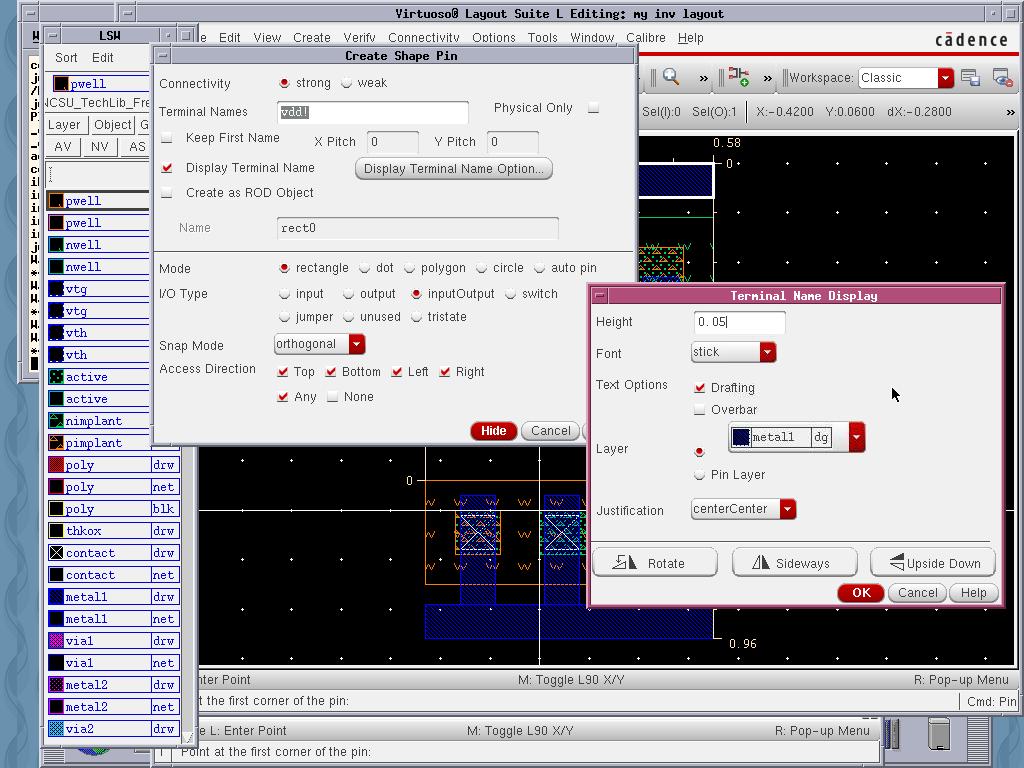The width and height of the screenshot is (1024, 768).
Task: Expand toolbar overflow after zoom icon
Action: point(703,78)
